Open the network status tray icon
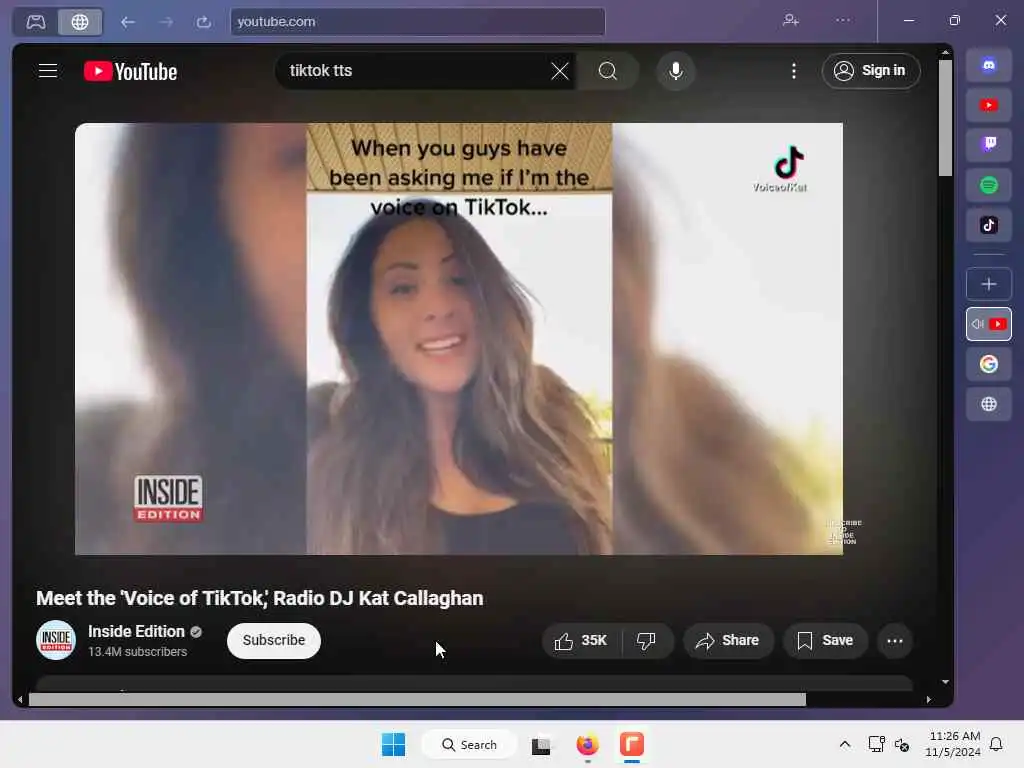Screen dimensions: 1024x768 (876, 744)
